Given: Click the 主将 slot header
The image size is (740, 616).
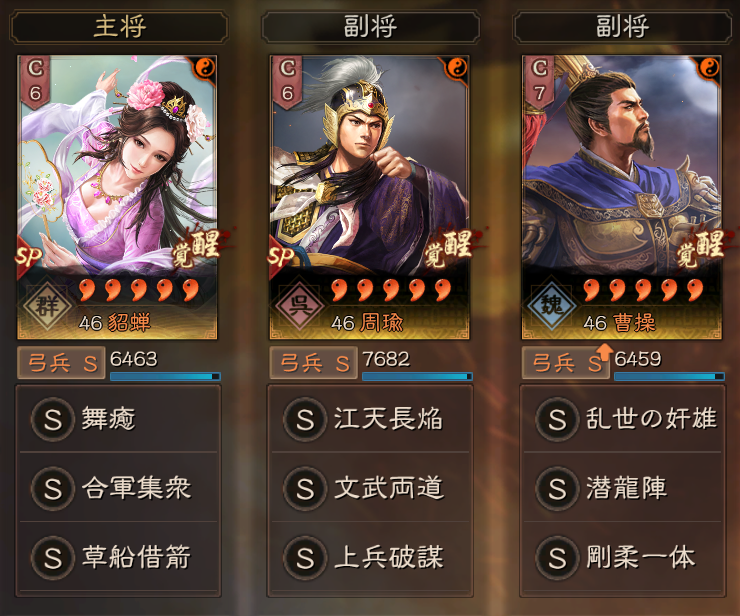Looking at the screenshot, I should (x=119, y=26).
